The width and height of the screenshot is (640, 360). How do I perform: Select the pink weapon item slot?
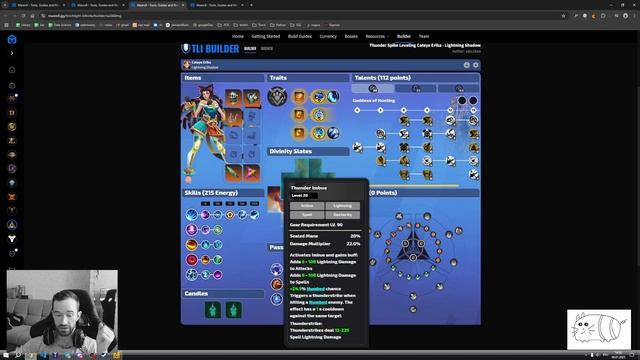251,173
